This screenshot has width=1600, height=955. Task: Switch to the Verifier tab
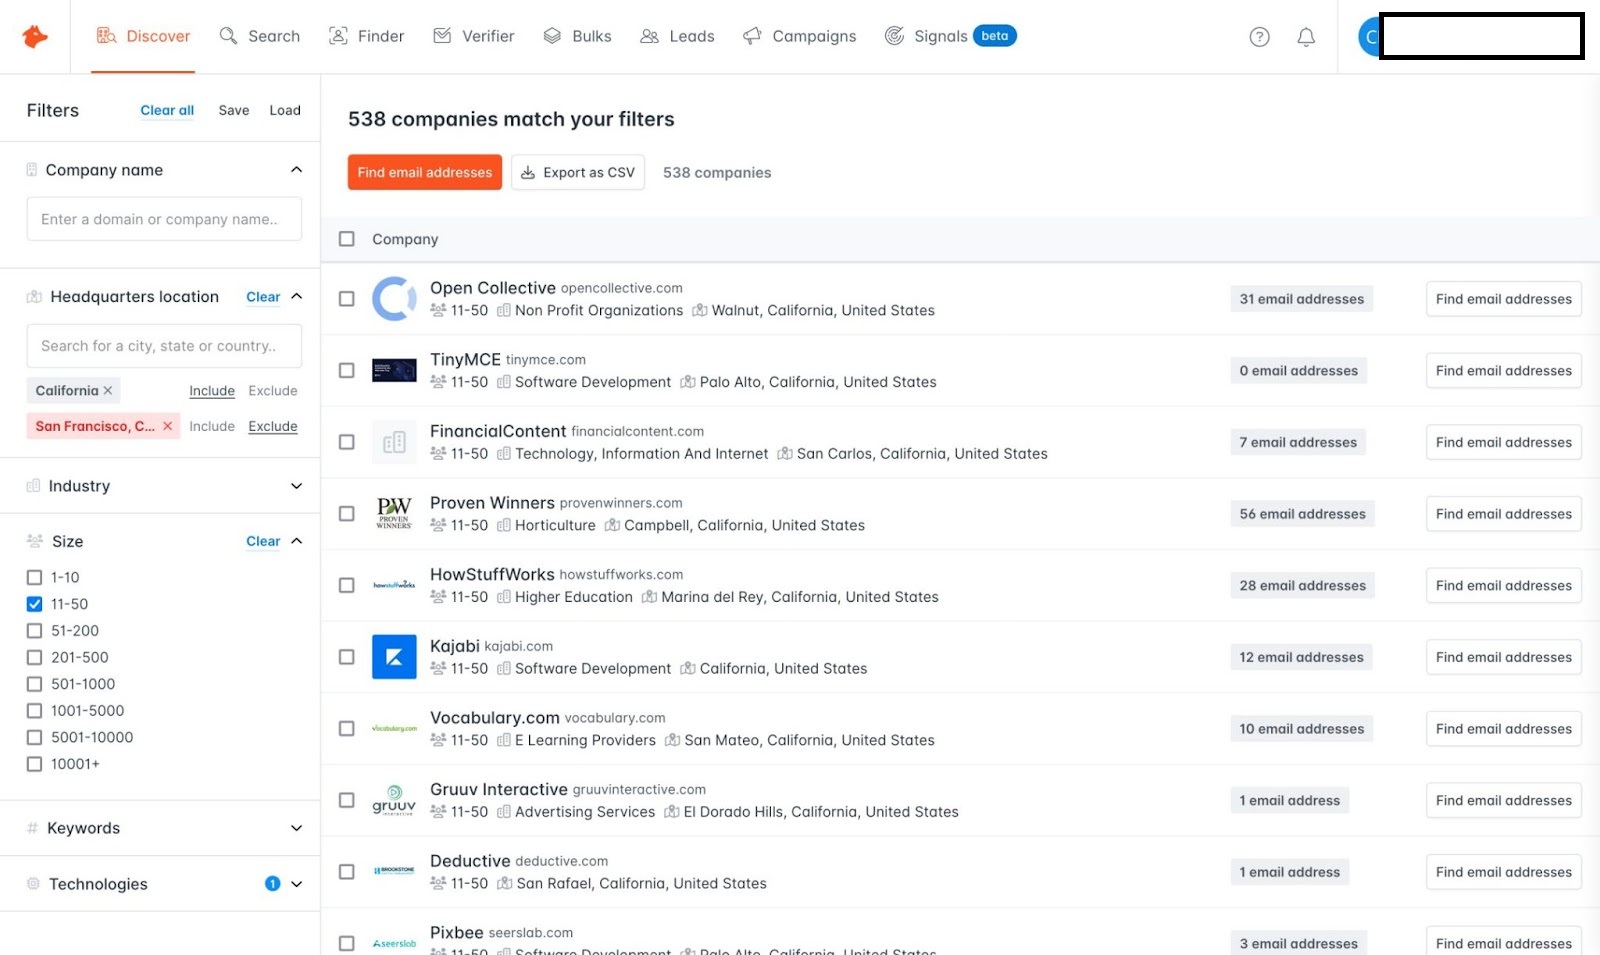coord(474,36)
